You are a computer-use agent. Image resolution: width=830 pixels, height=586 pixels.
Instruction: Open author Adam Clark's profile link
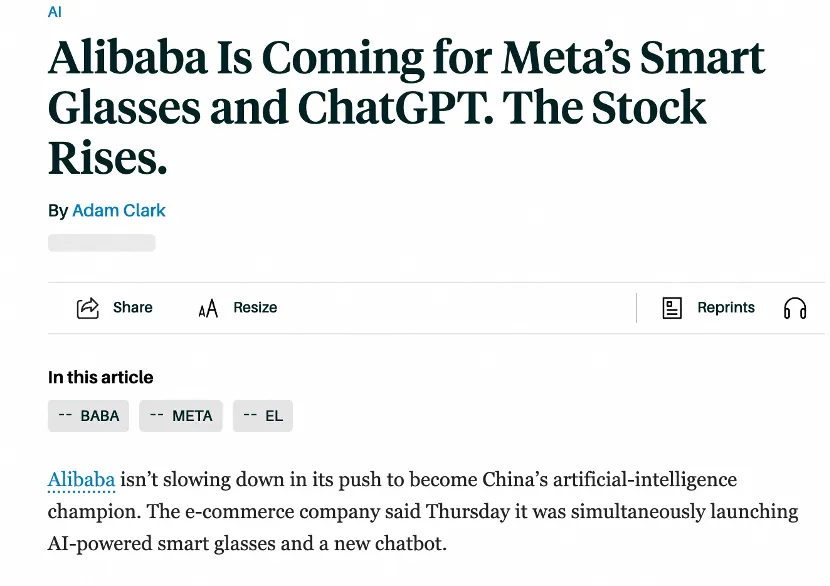[x=119, y=211]
